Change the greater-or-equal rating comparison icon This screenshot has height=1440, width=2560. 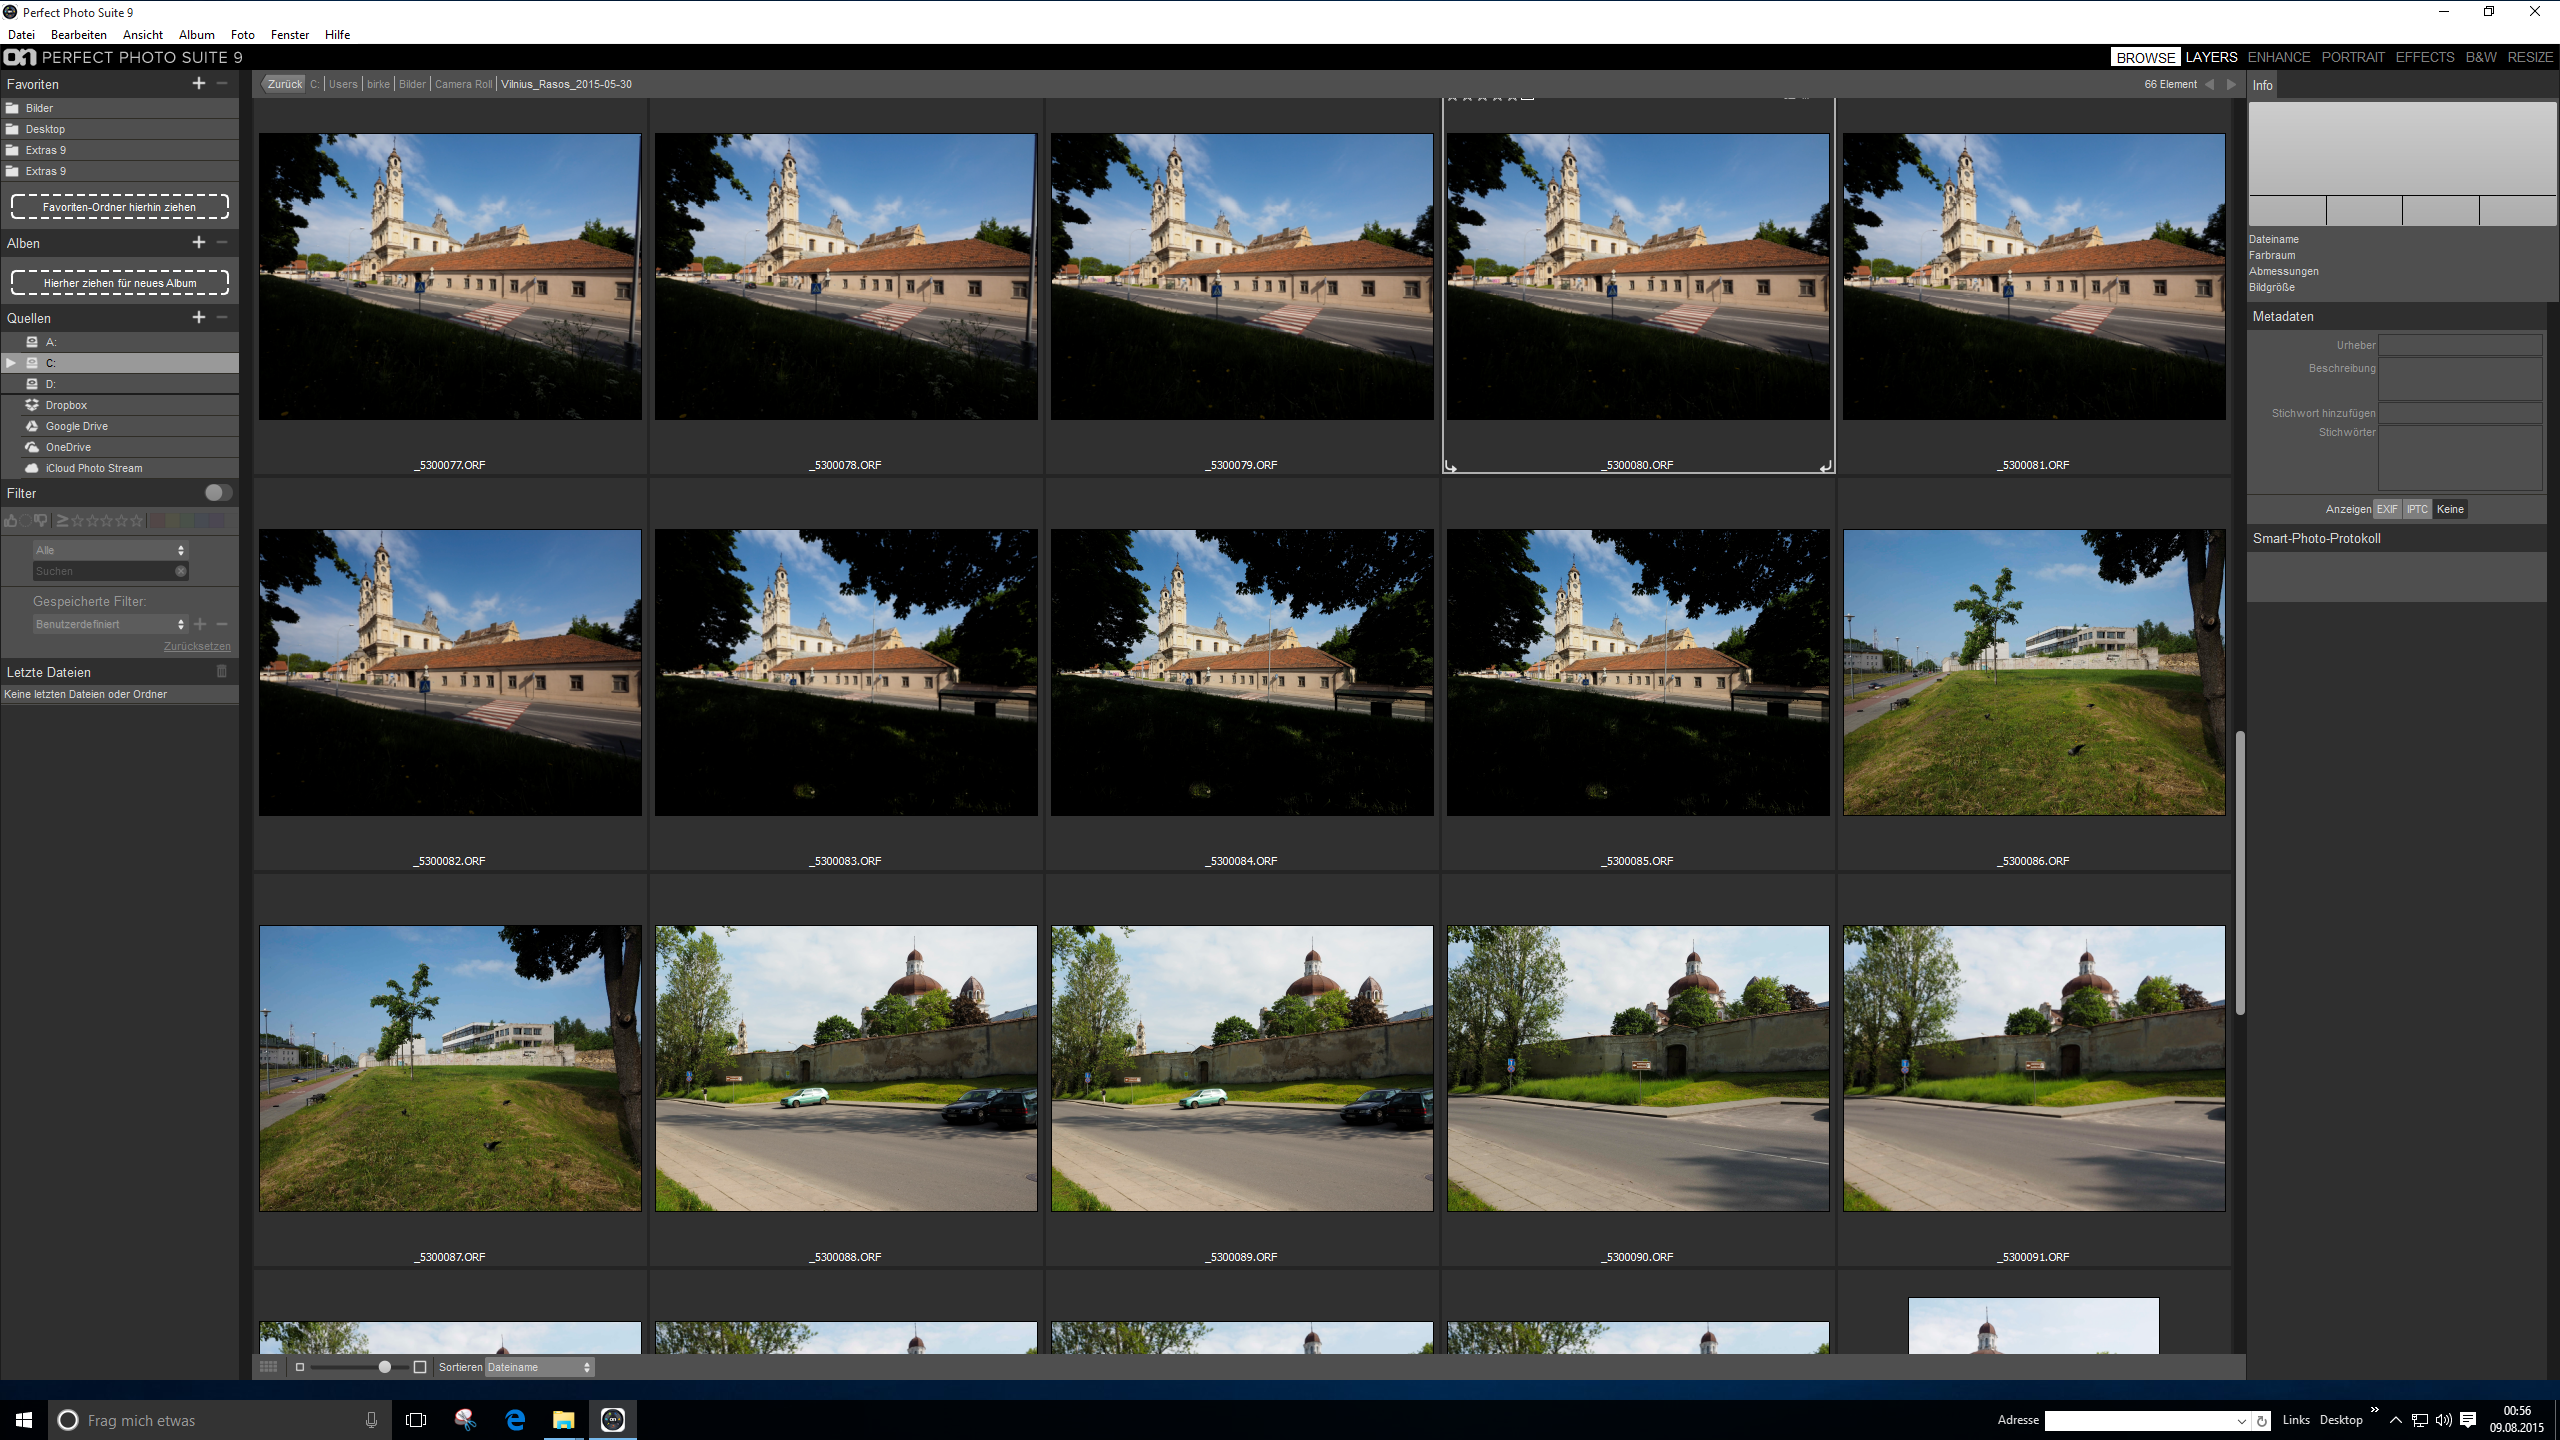(62, 520)
